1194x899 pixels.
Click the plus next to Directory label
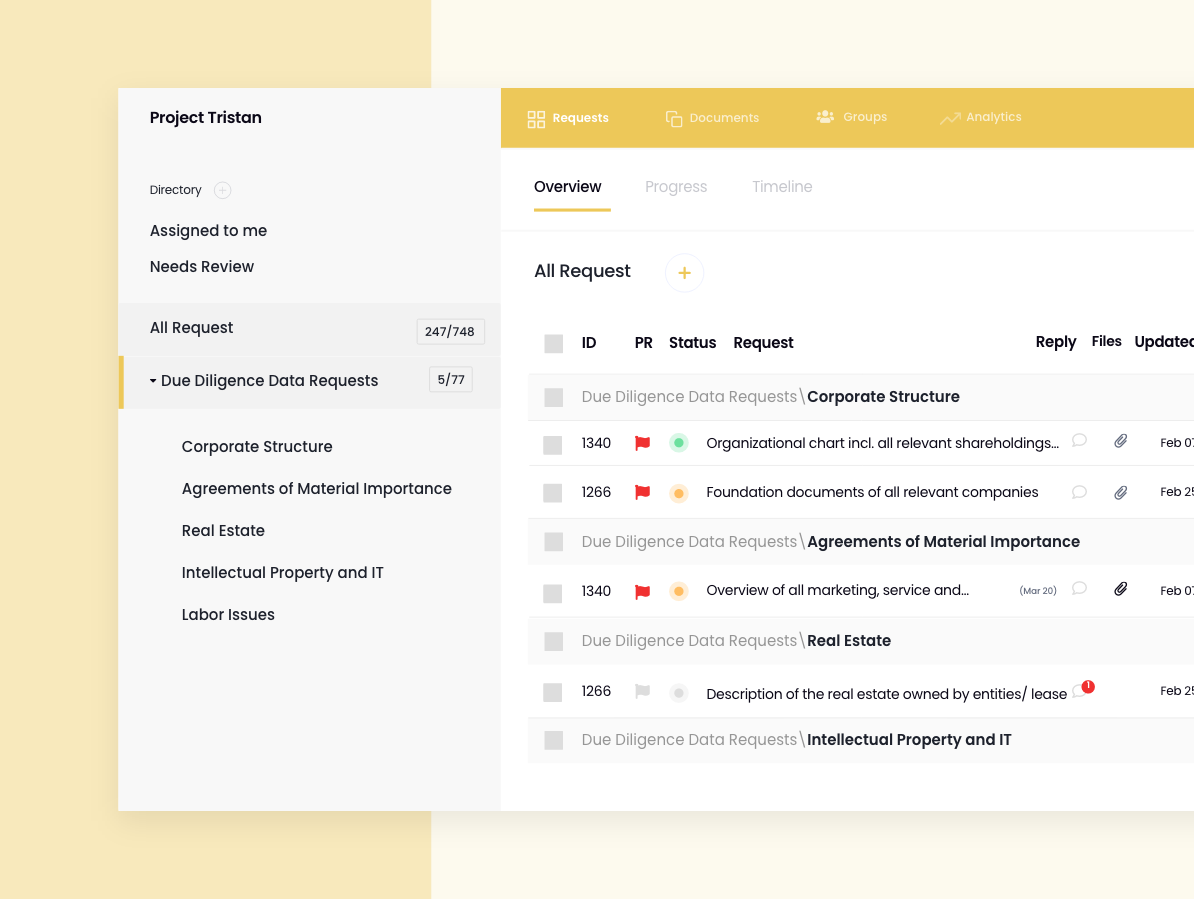(x=222, y=190)
